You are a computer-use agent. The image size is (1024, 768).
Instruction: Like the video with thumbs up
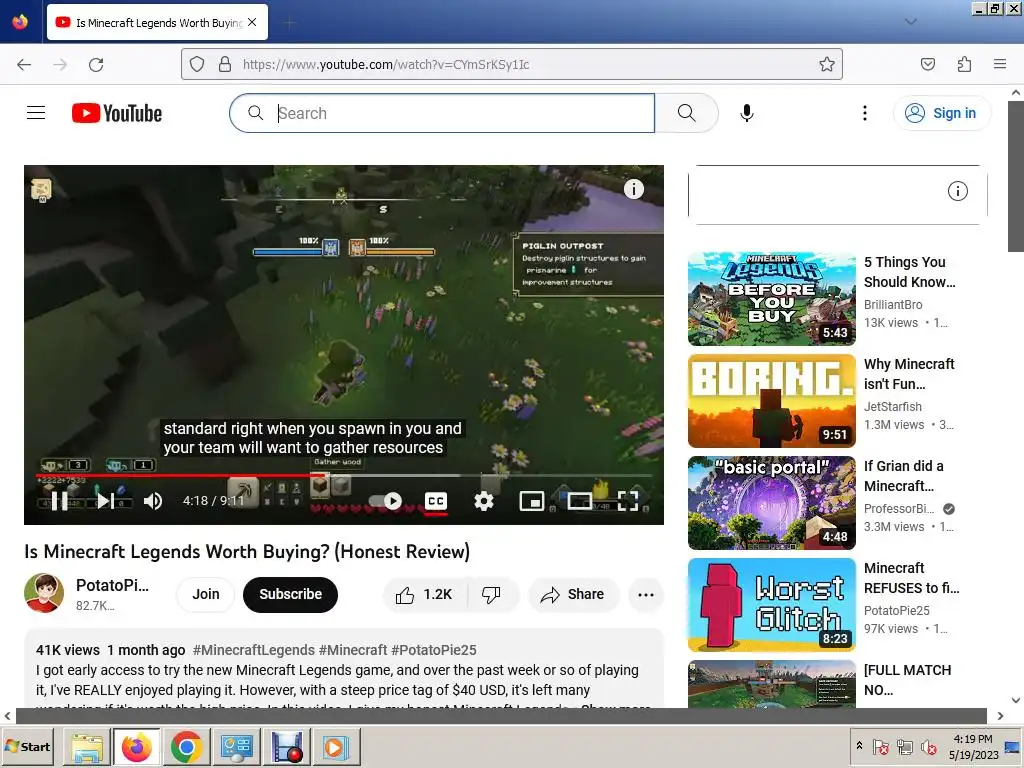424,594
